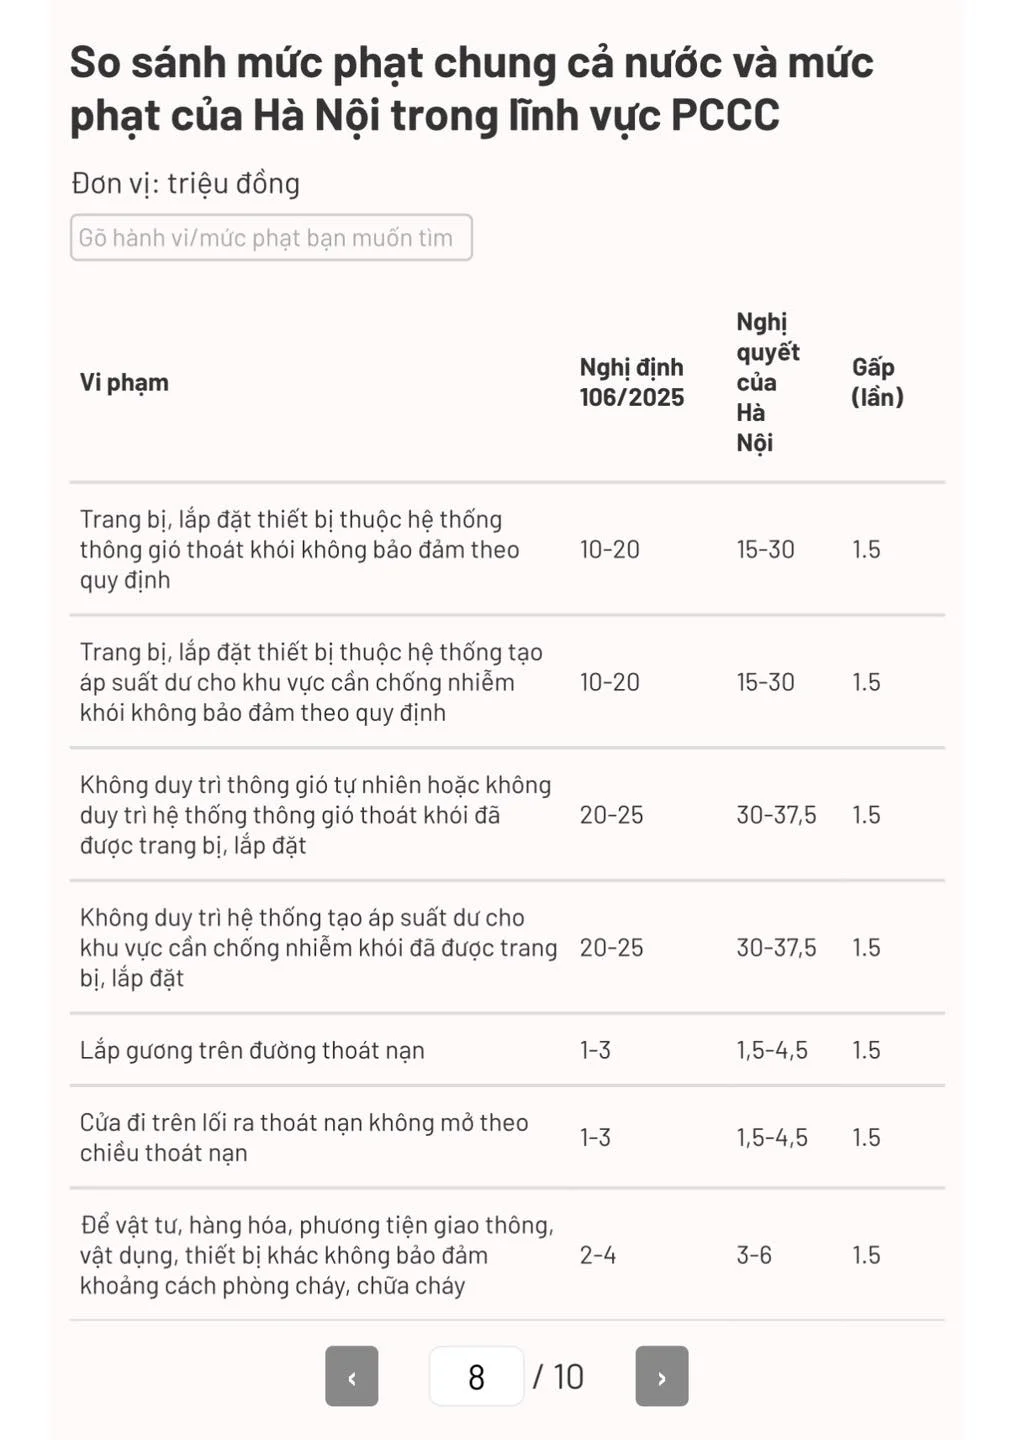Click the page number box showing 8

(476, 1377)
